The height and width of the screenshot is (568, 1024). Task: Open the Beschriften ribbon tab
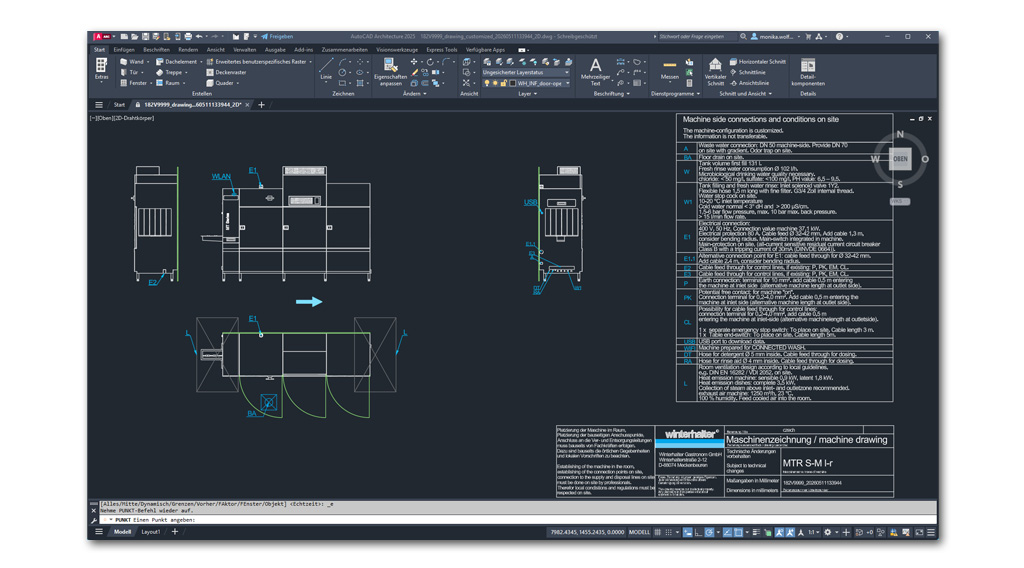156,50
